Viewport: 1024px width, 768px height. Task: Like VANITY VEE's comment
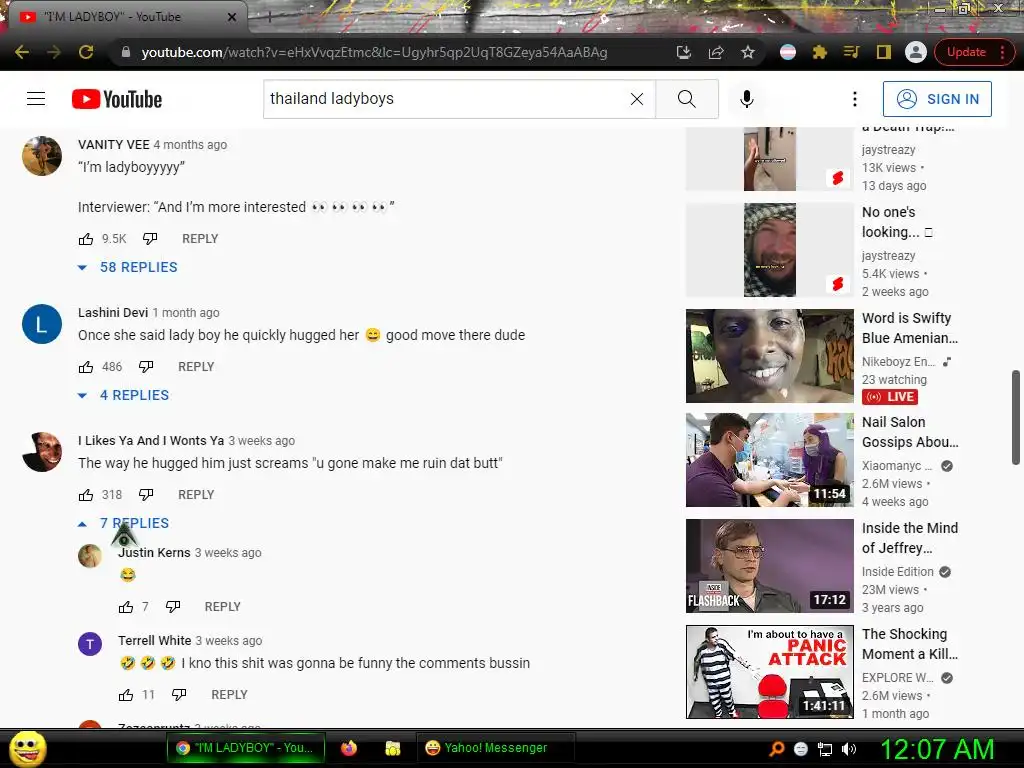tap(86, 239)
